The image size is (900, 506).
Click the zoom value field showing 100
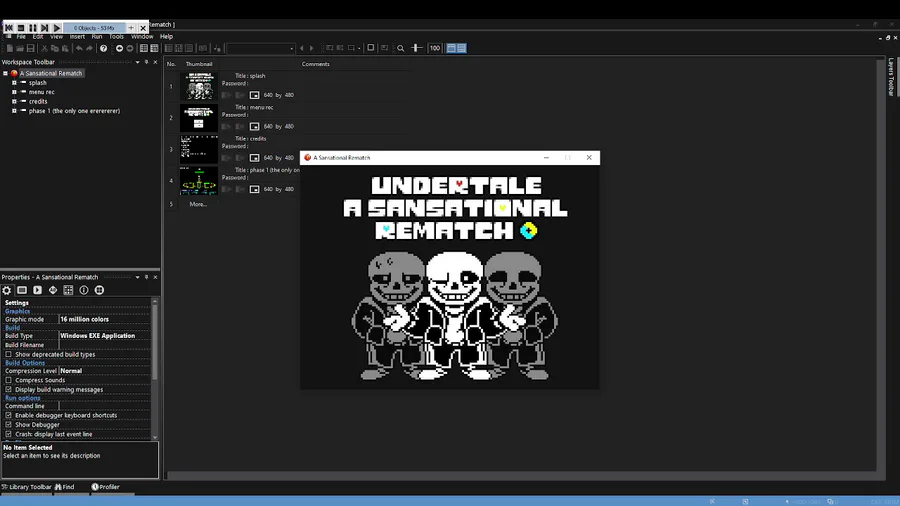point(435,48)
